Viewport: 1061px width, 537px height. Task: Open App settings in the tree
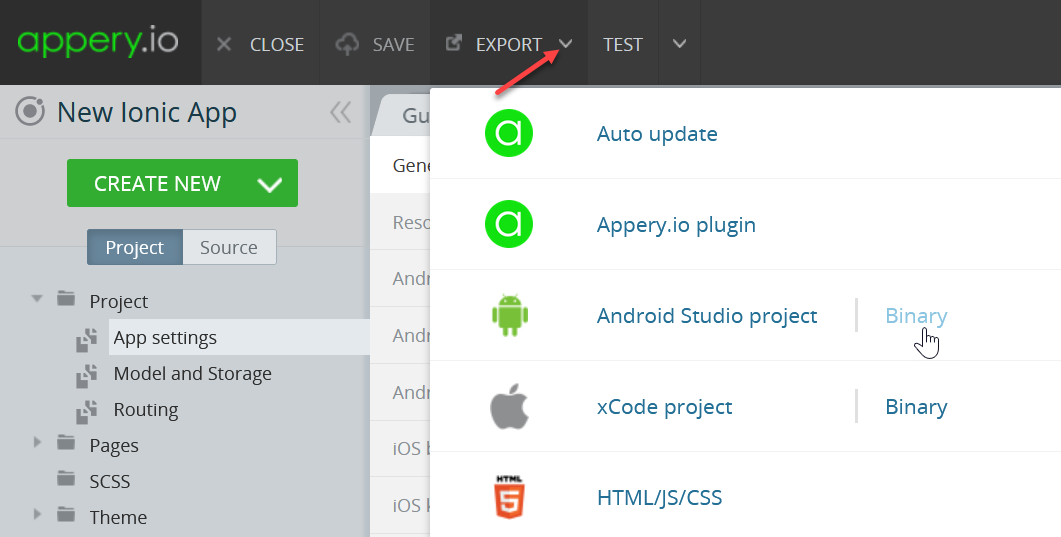pyautogui.click(x=165, y=337)
